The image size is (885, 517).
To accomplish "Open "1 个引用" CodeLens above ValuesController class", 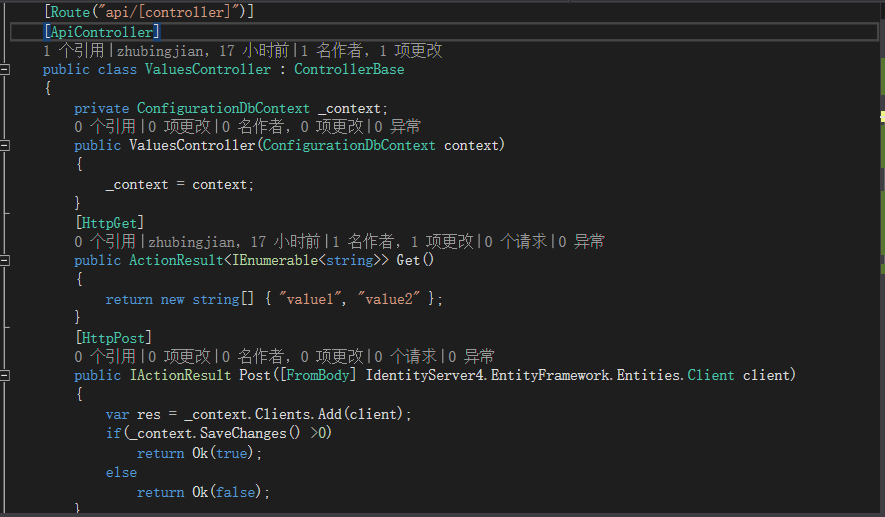I will [x=73, y=51].
